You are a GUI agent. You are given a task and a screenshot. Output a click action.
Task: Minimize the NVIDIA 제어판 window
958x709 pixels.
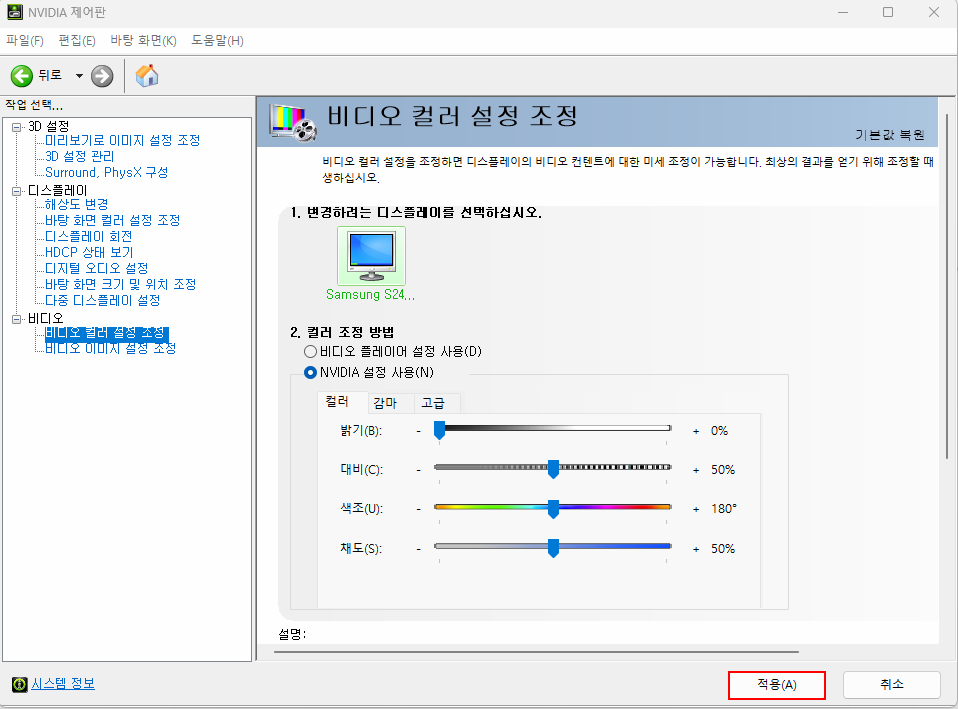tap(843, 12)
